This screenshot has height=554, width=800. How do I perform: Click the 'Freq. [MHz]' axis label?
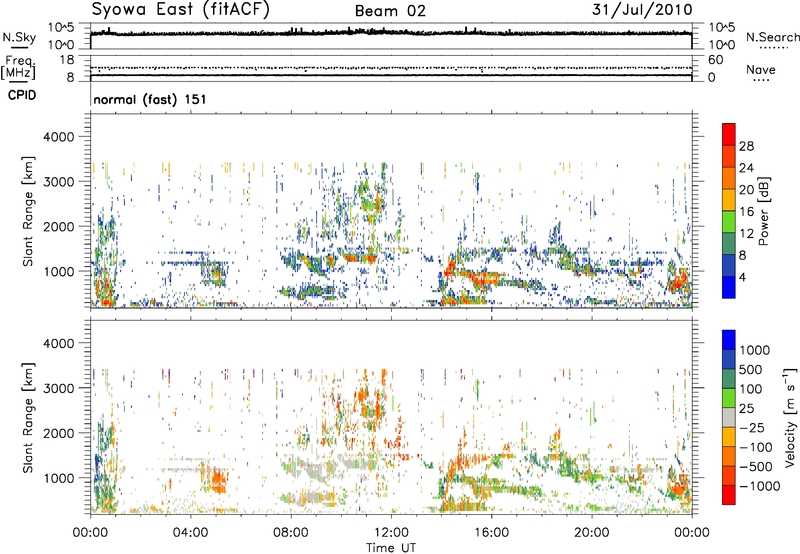(19, 68)
